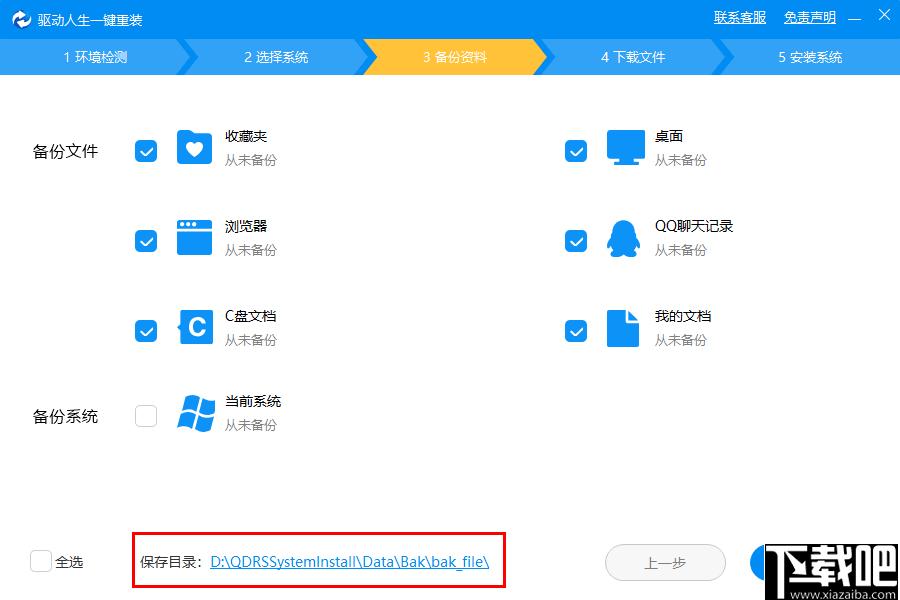Click the app logo in title bar
Screen dimensions: 900x600
pyautogui.click(x=21, y=20)
